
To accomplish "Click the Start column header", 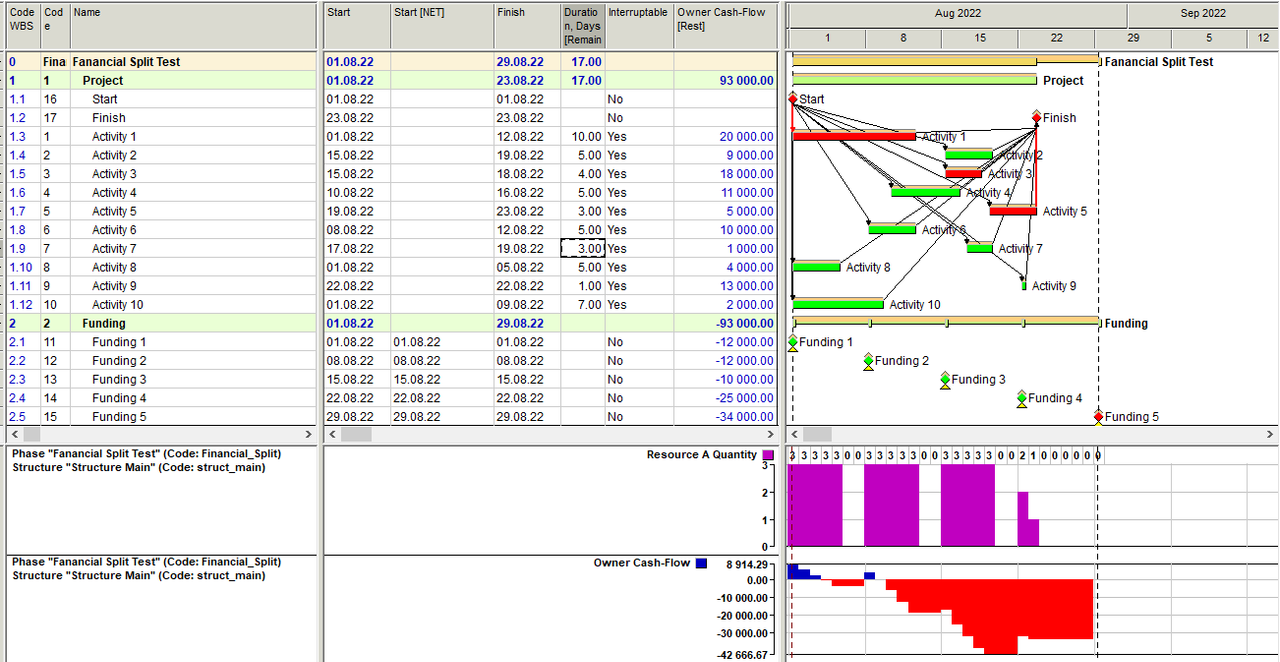I will click(x=356, y=26).
